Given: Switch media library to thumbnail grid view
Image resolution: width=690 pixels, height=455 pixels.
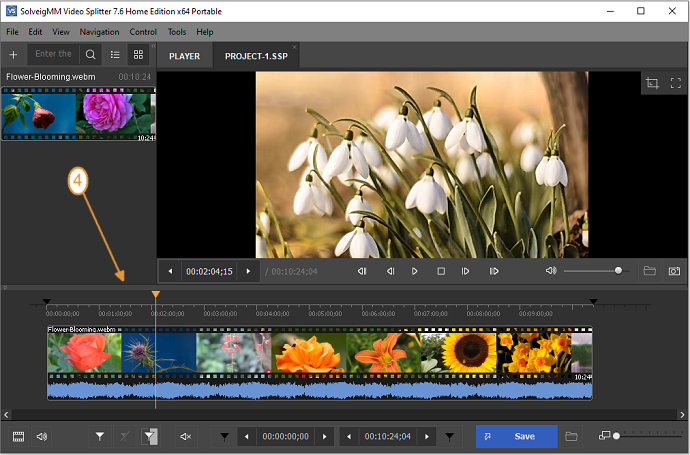Looking at the screenshot, I should [138, 55].
